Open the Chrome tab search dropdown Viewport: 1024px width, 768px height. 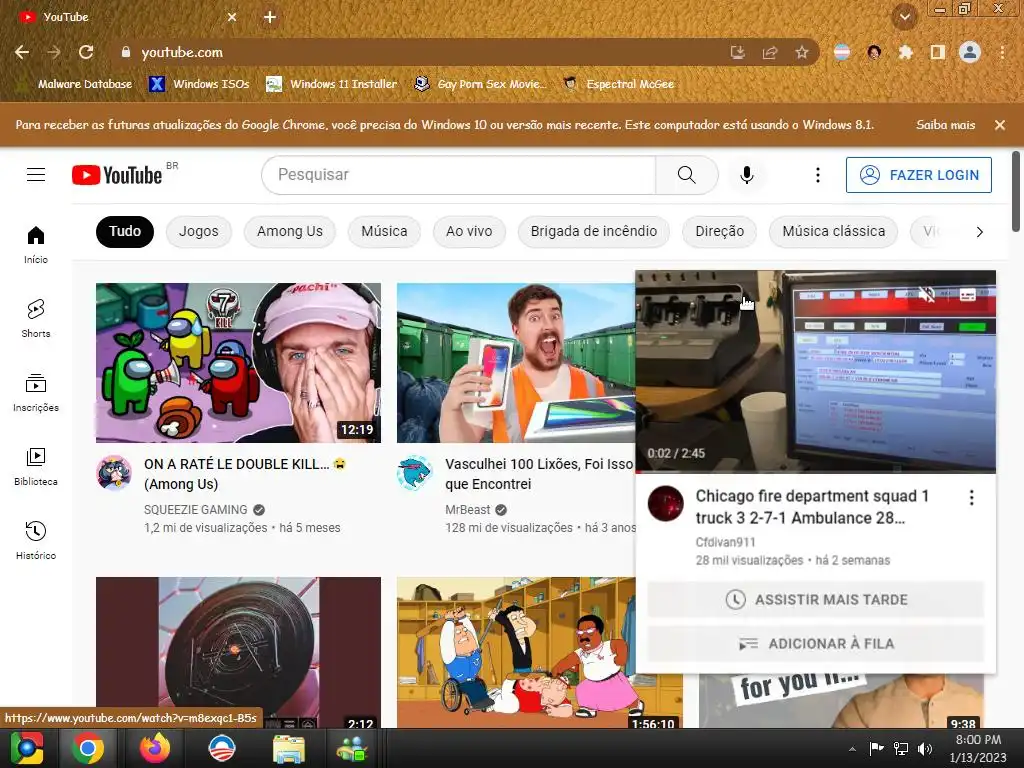click(905, 17)
